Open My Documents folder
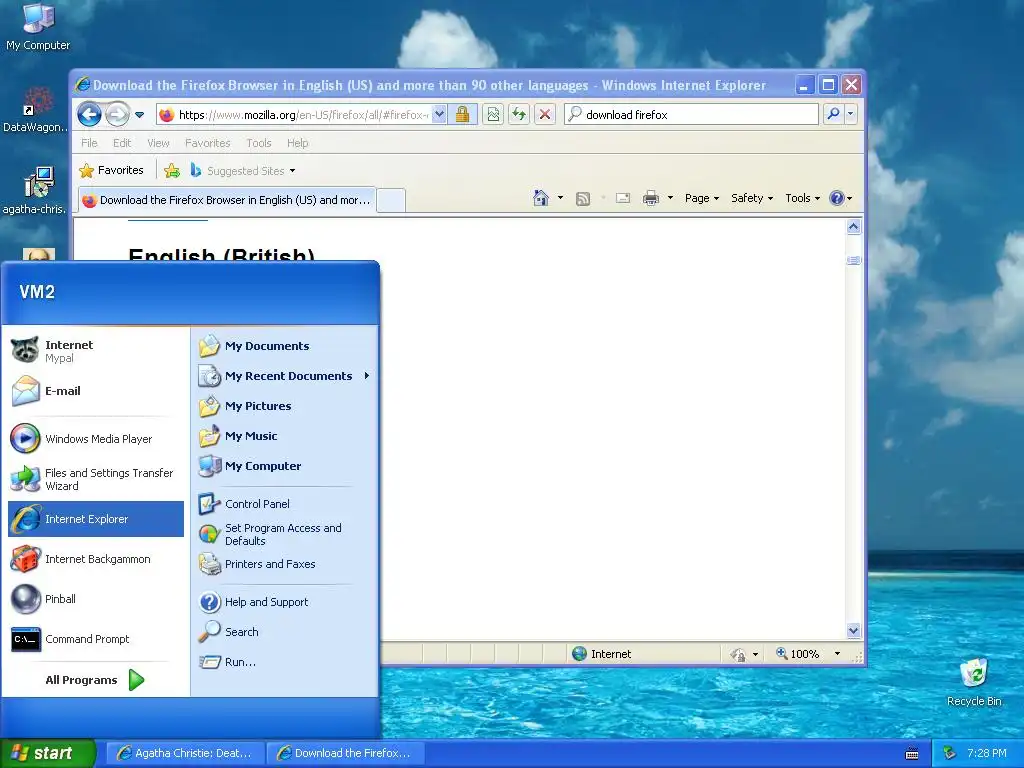 click(x=285, y=346)
